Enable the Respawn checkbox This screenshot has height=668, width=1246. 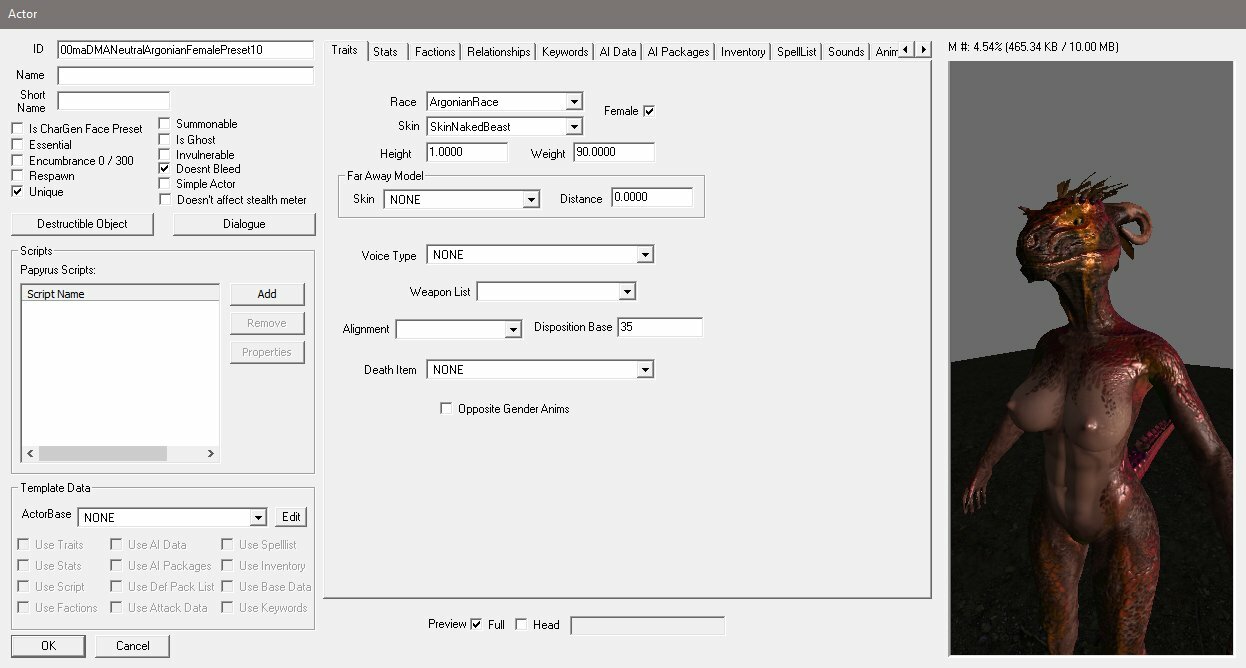17,176
